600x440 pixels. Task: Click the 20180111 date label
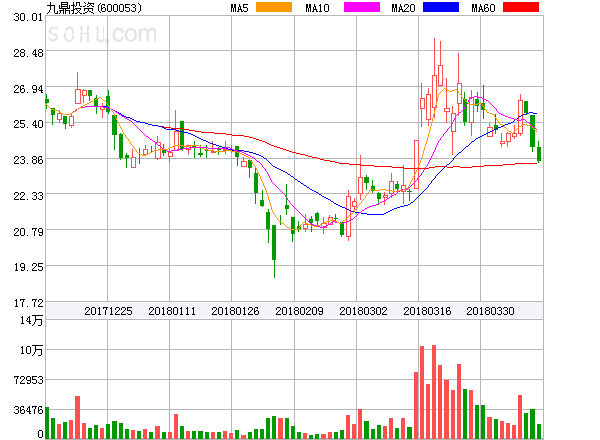(172, 311)
